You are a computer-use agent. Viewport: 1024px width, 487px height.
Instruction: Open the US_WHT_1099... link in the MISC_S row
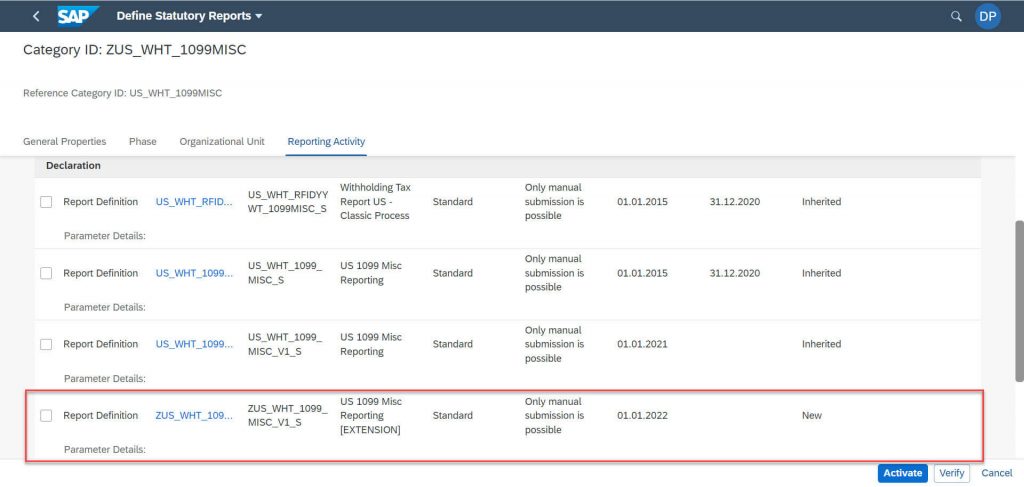pyautogui.click(x=194, y=273)
